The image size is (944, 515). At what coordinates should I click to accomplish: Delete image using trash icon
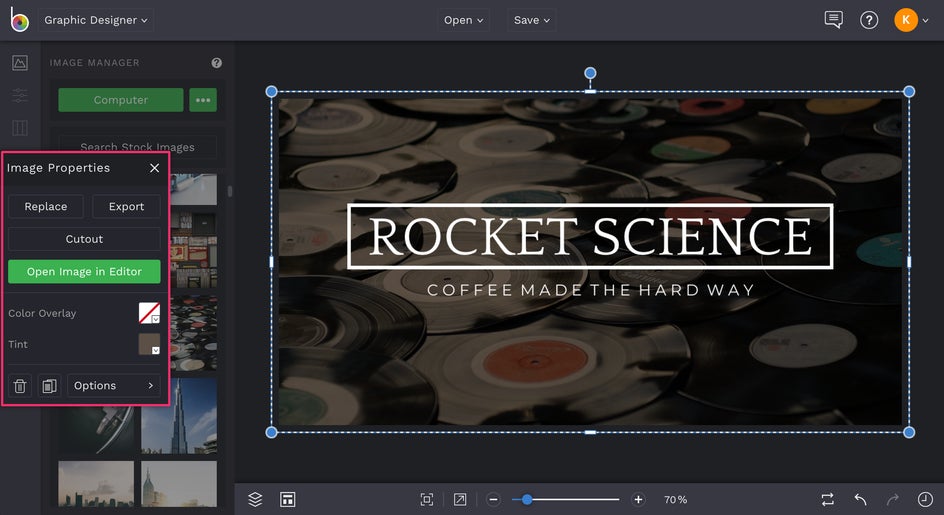pos(20,386)
